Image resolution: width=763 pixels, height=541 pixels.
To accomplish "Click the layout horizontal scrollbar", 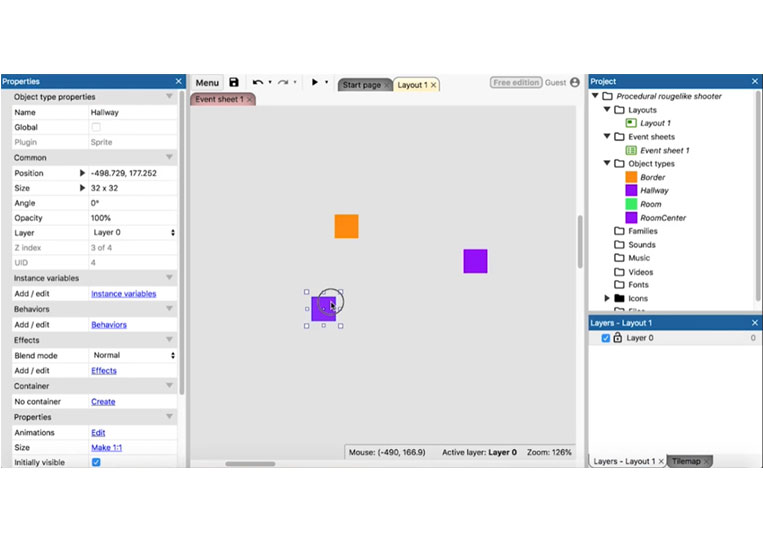I will point(250,464).
